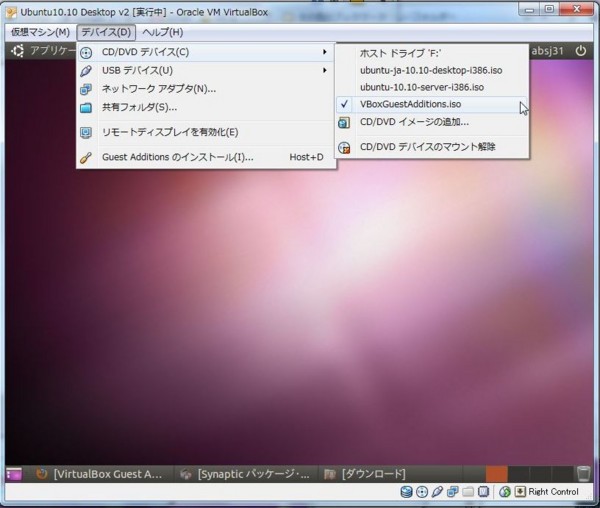The height and width of the screenshot is (508, 600).
Task: Expand the USB device submenu arrow
Action: [325, 70]
